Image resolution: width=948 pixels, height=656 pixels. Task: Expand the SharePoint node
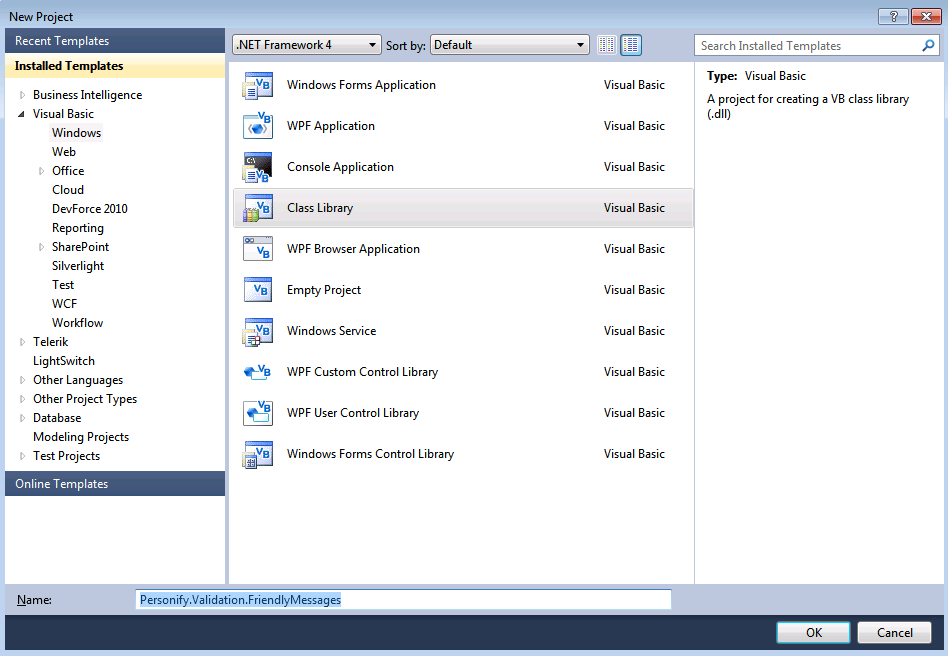[x=41, y=247]
